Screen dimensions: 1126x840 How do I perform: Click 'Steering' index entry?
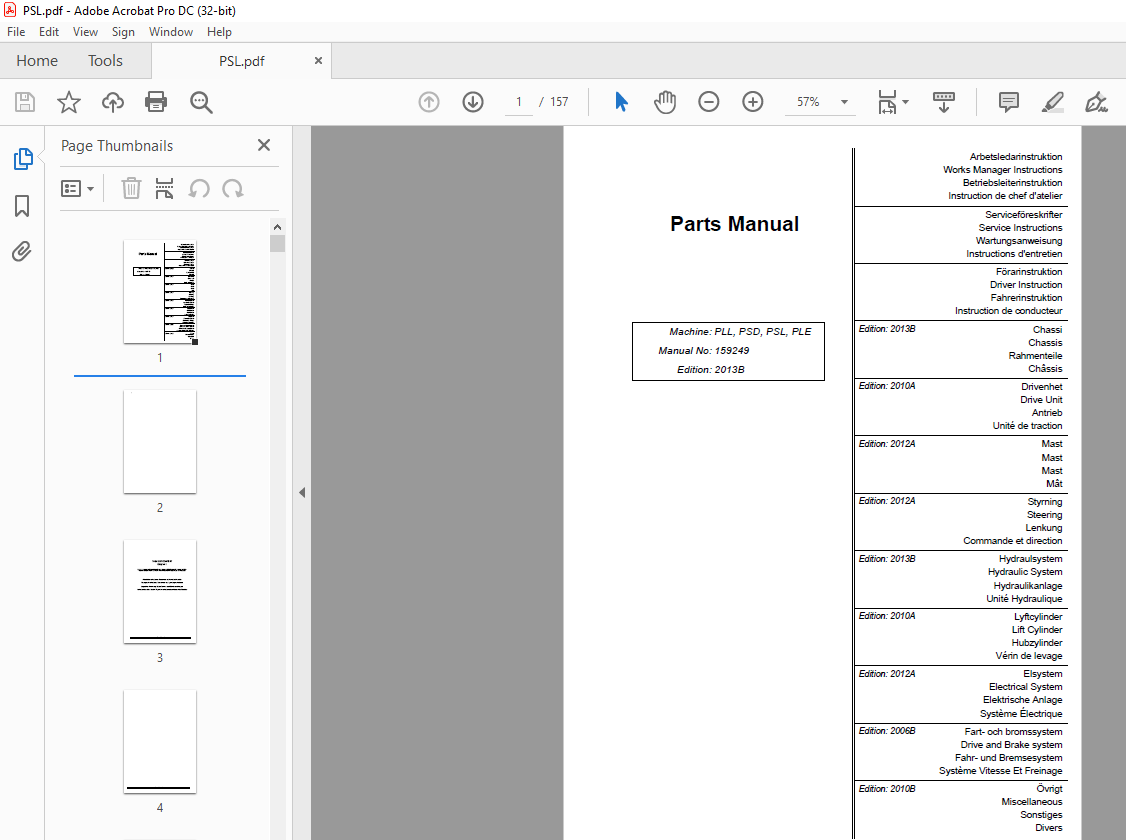pyautogui.click(x=1044, y=515)
